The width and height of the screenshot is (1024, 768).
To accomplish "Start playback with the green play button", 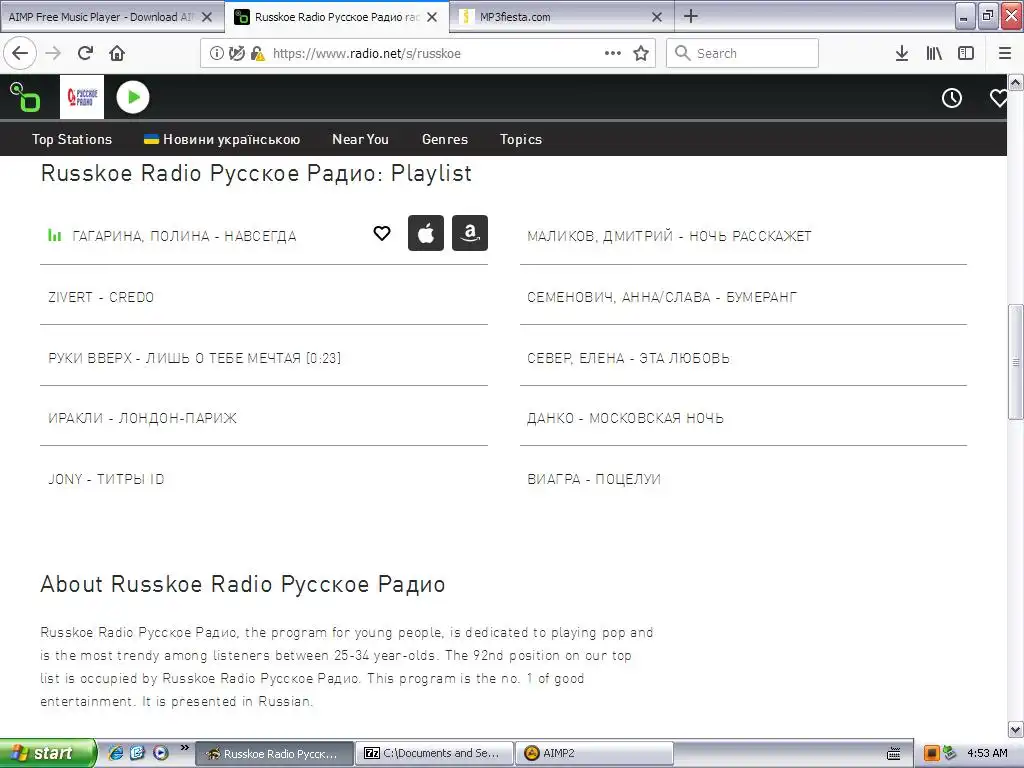I will tap(133, 97).
